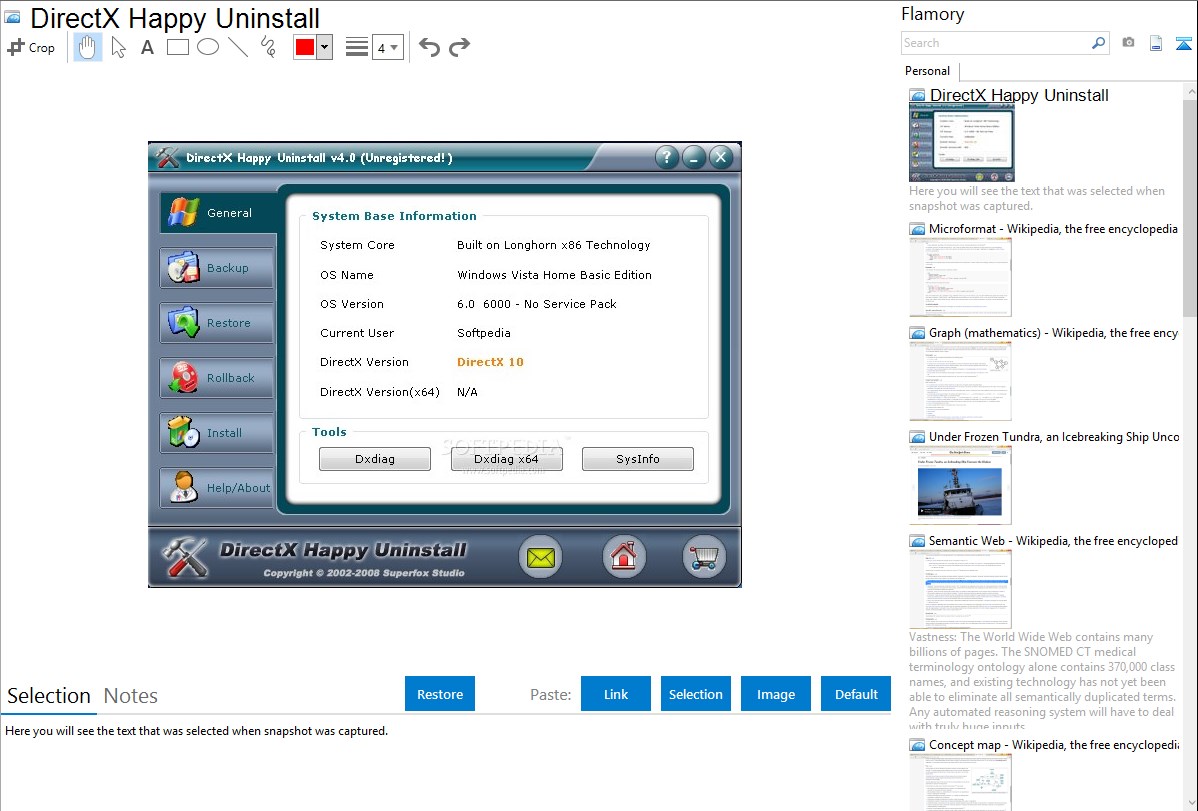Viewport: 1198px width, 811px height.
Task: Select the arrow pointer tool
Action: (118, 47)
